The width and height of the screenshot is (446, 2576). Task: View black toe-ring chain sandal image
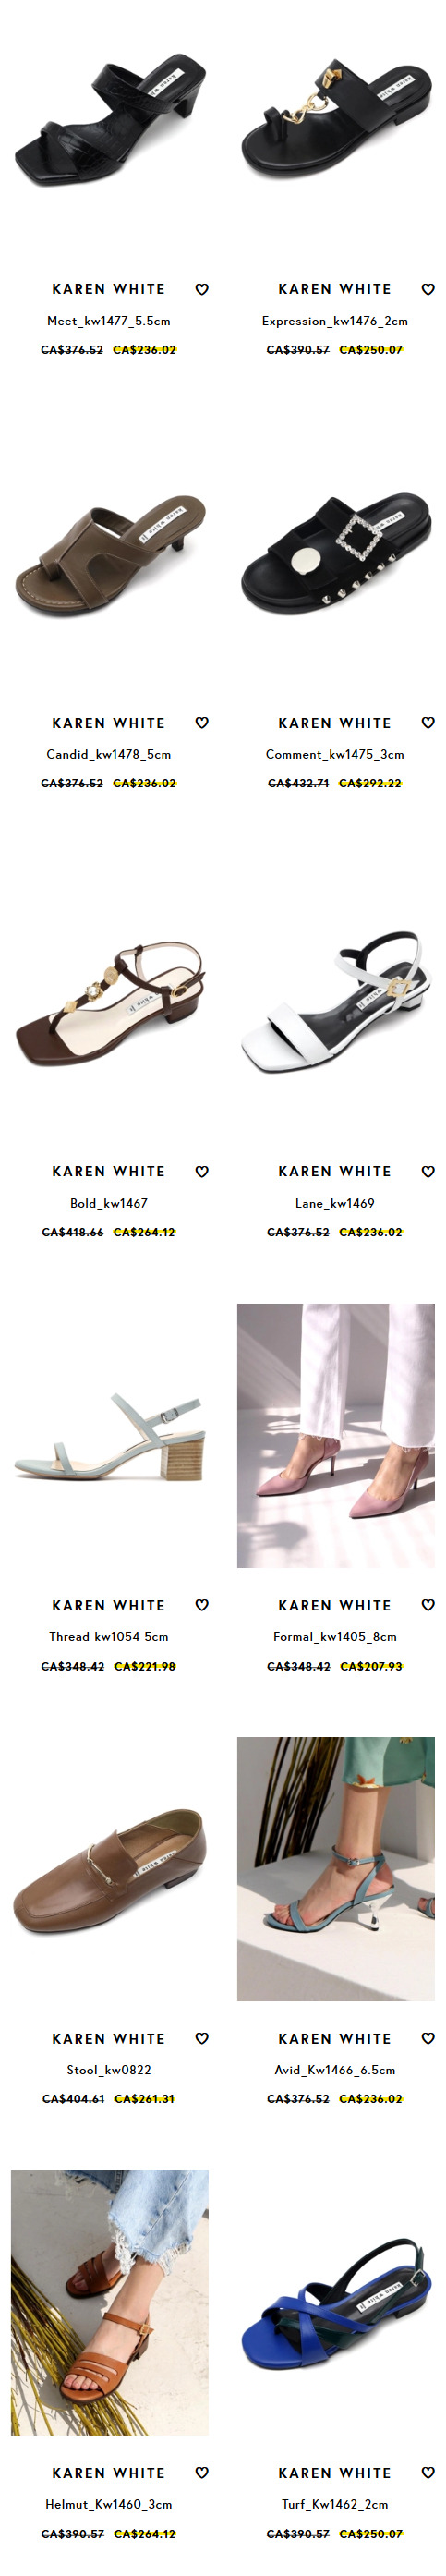(x=335, y=121)
